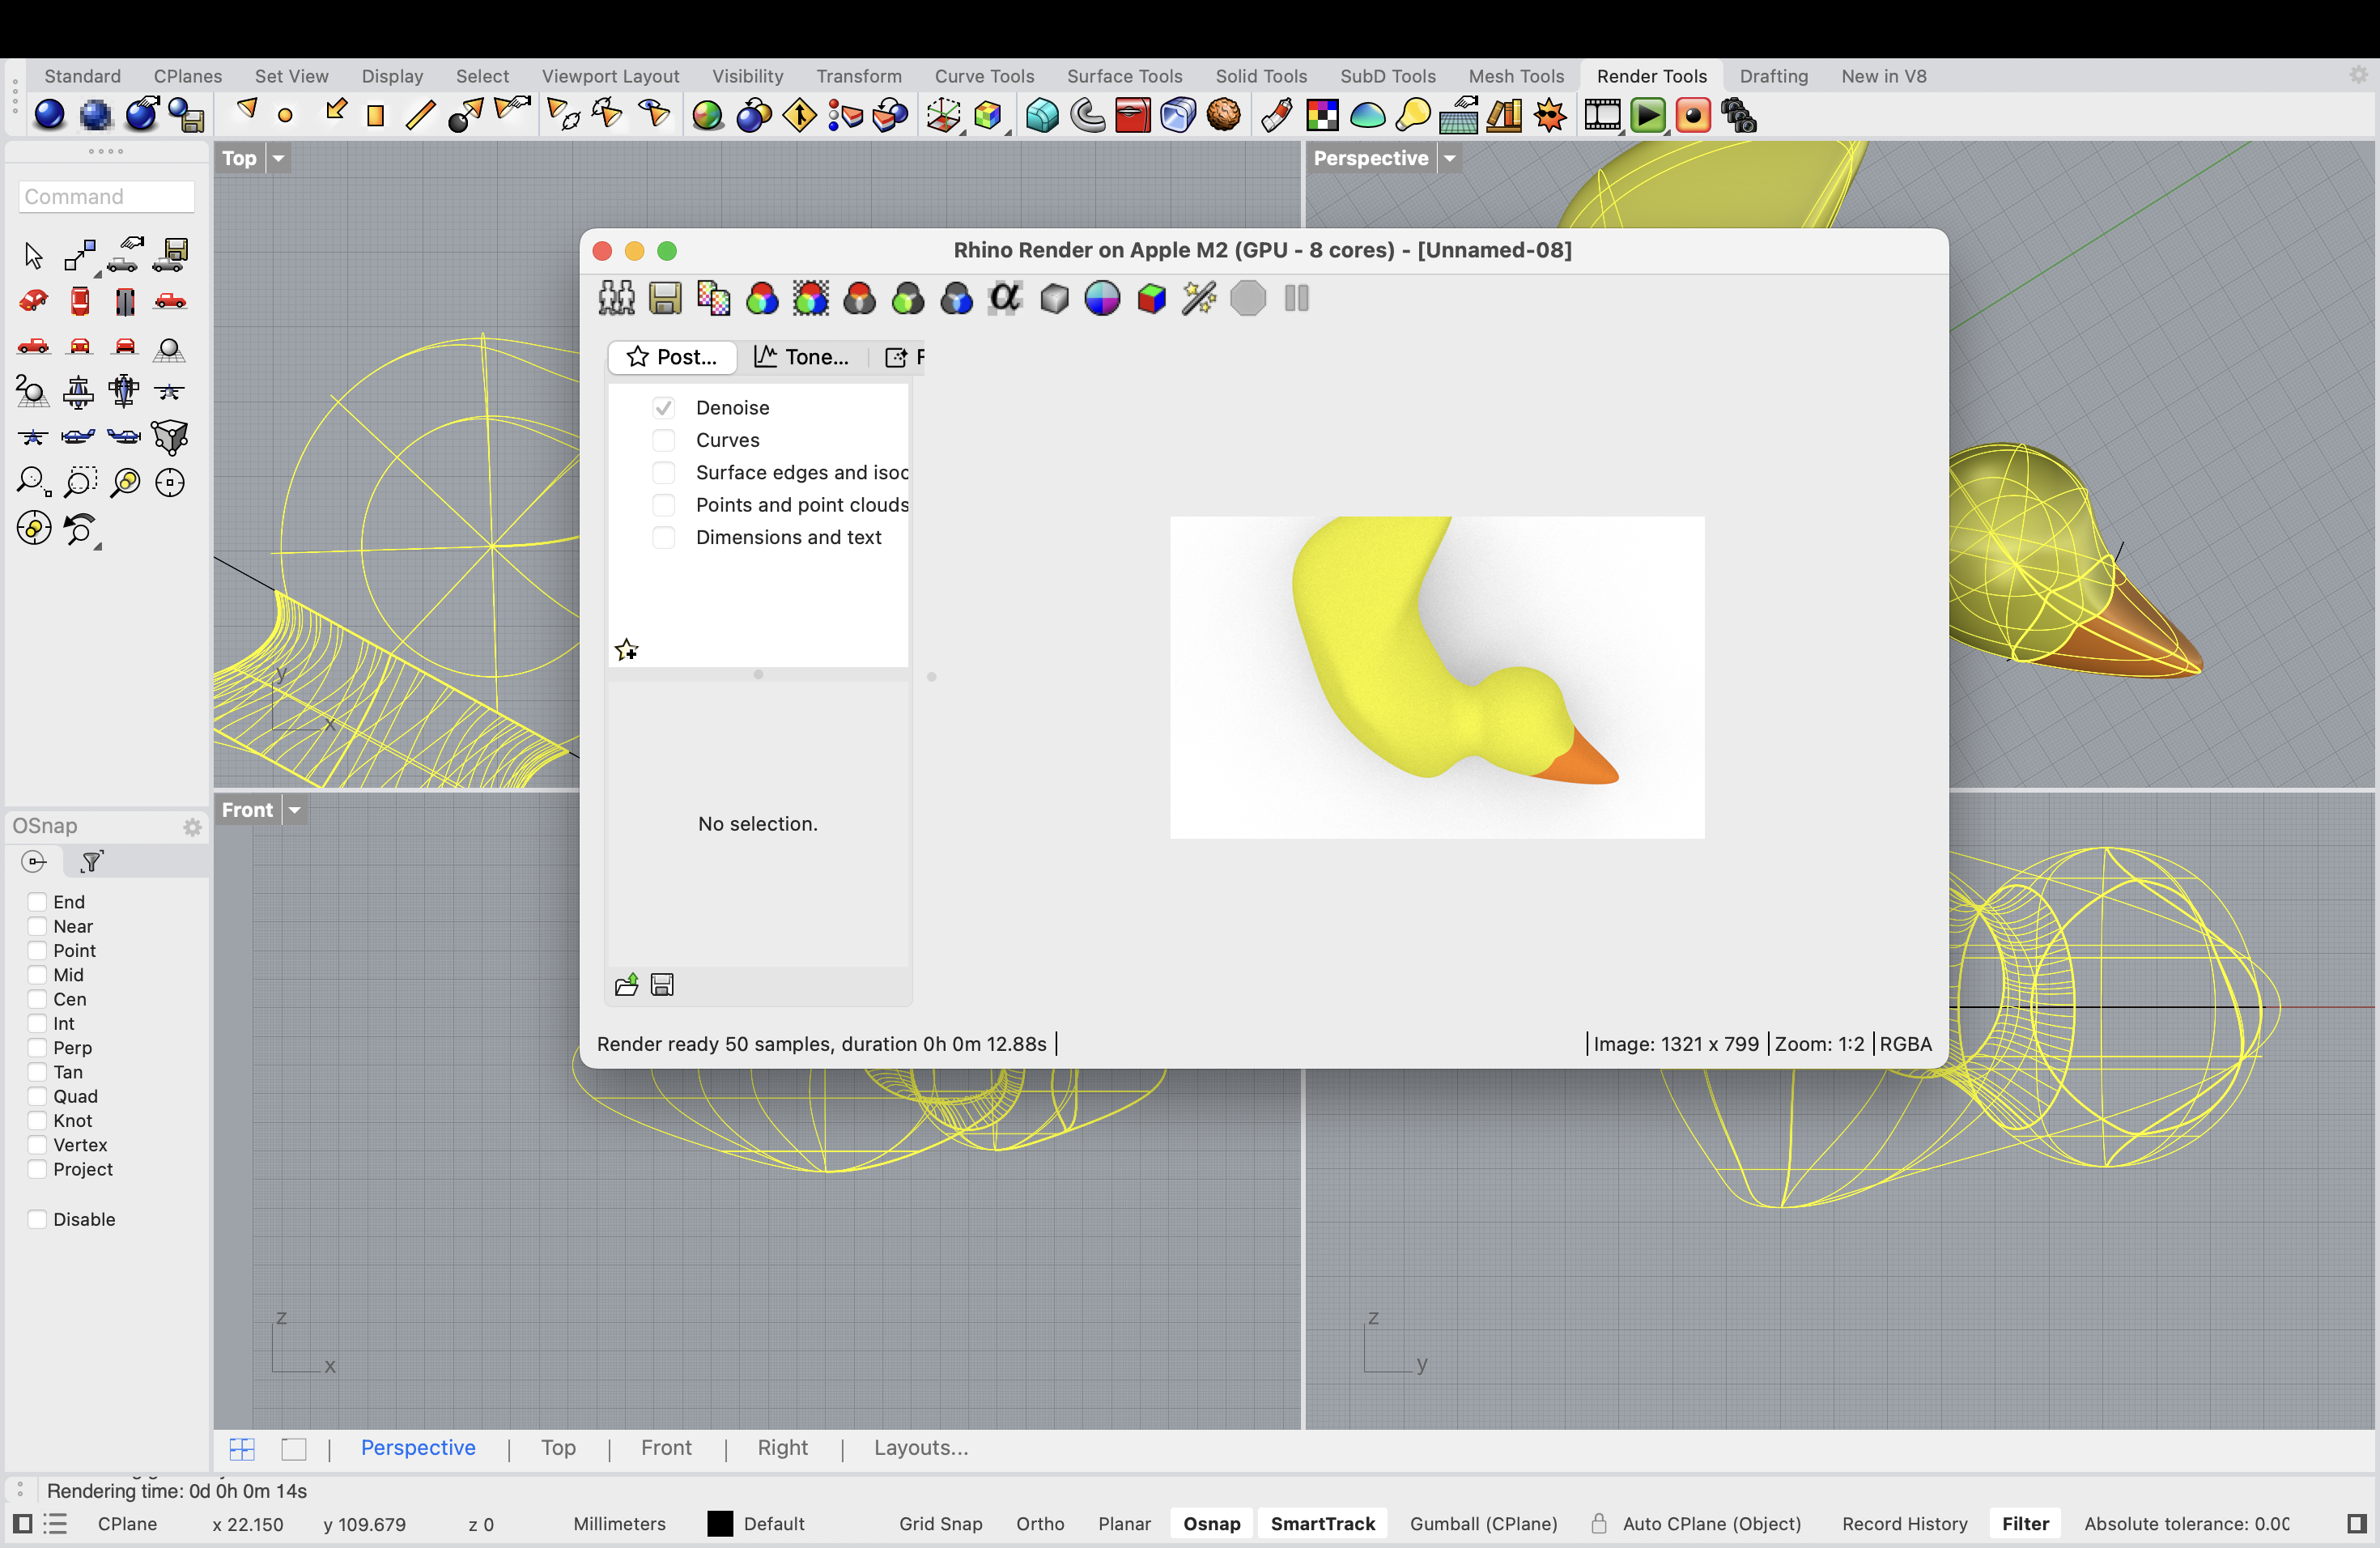Toggle the Grid Snap status bar button

940,1523
